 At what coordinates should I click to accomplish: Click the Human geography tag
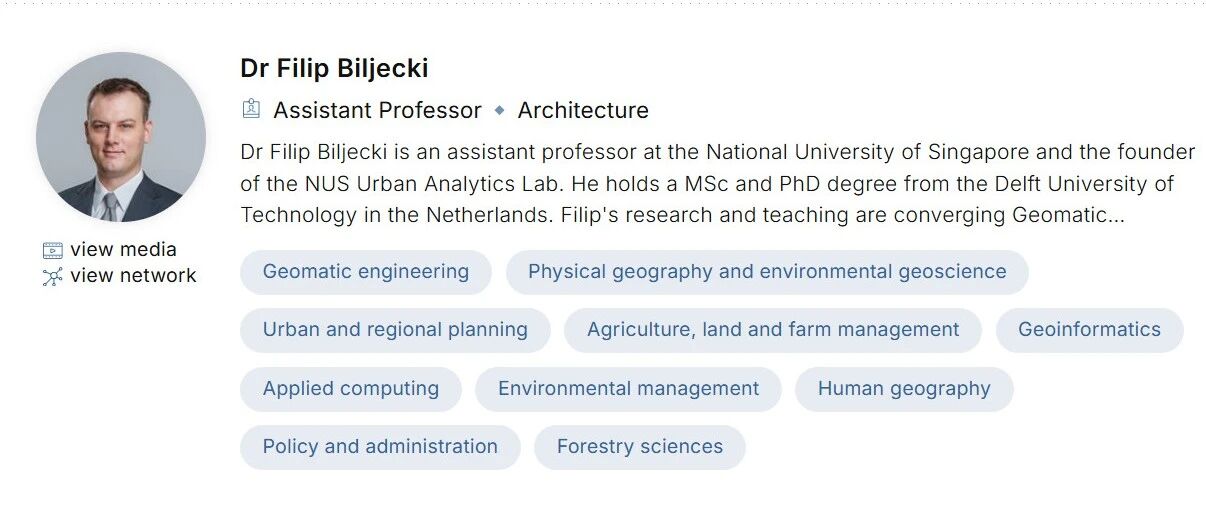(904, 389)
